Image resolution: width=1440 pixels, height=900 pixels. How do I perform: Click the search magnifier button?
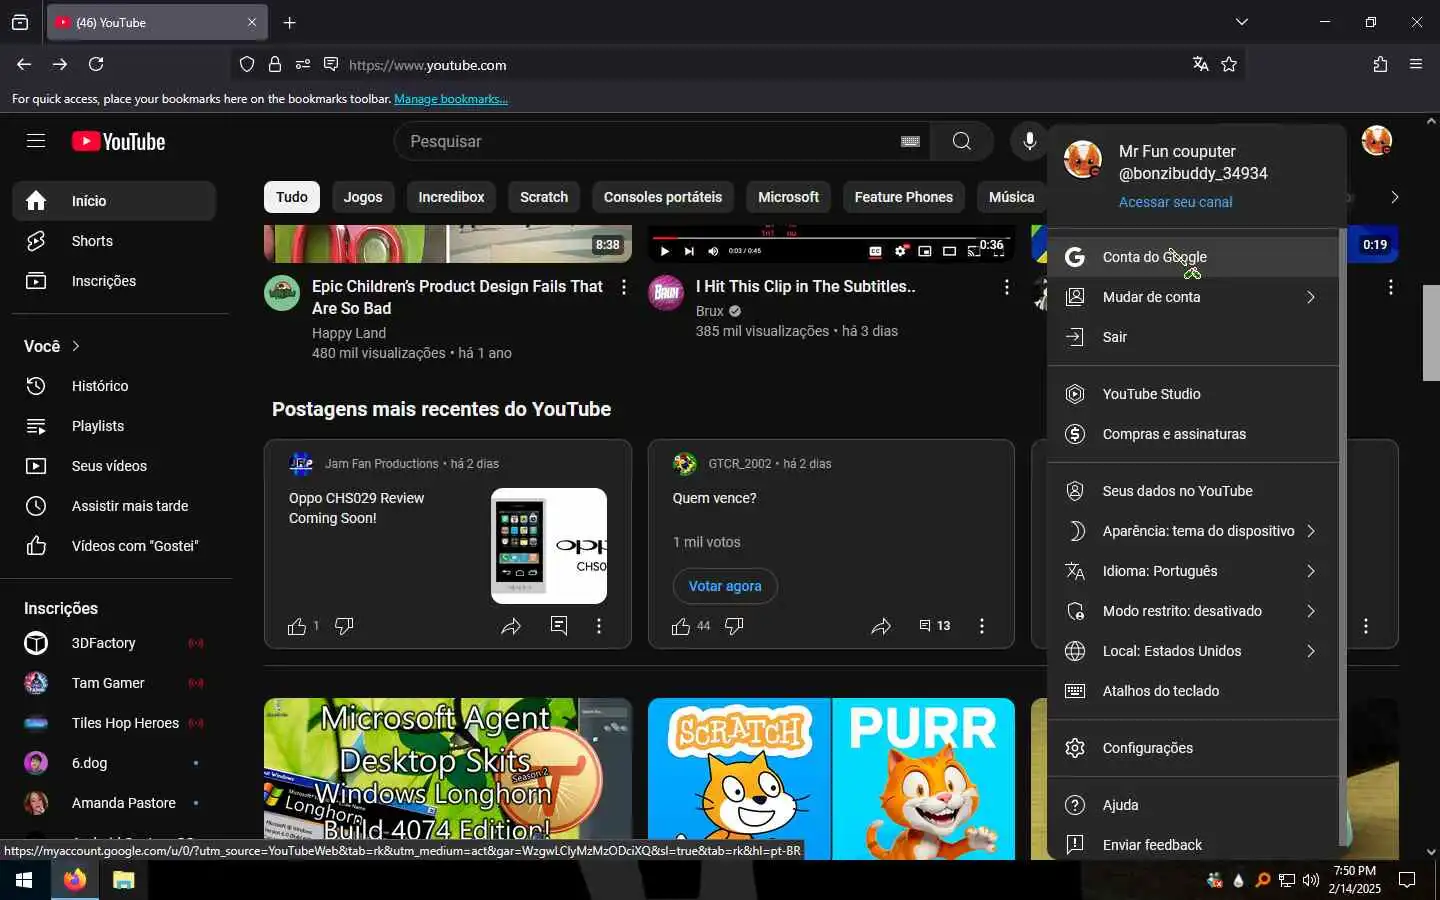[961, 141]
